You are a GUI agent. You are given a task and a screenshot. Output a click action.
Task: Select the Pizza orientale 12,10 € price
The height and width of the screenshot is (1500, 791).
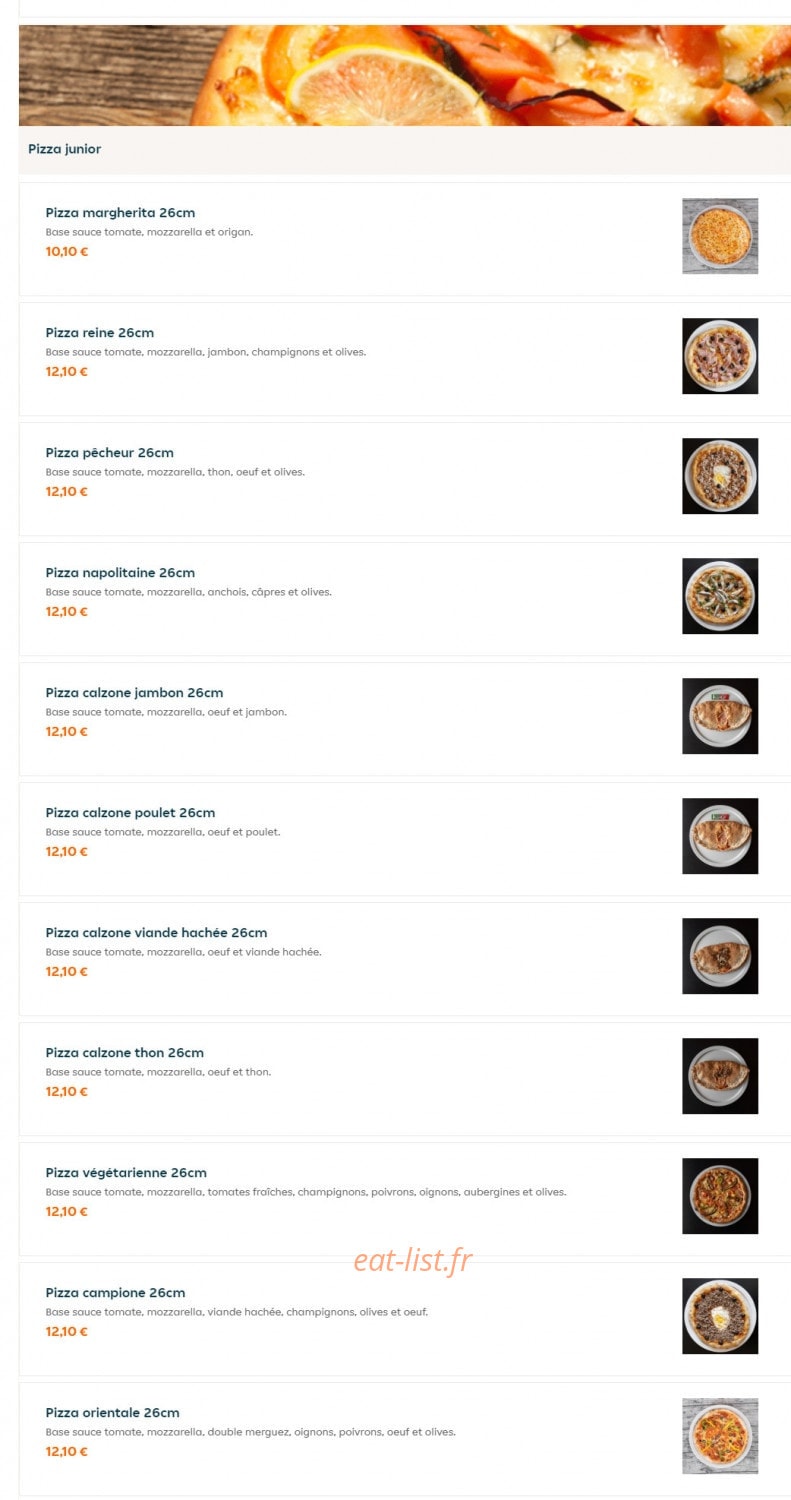pyautogui.click(x=67, y=1452)
